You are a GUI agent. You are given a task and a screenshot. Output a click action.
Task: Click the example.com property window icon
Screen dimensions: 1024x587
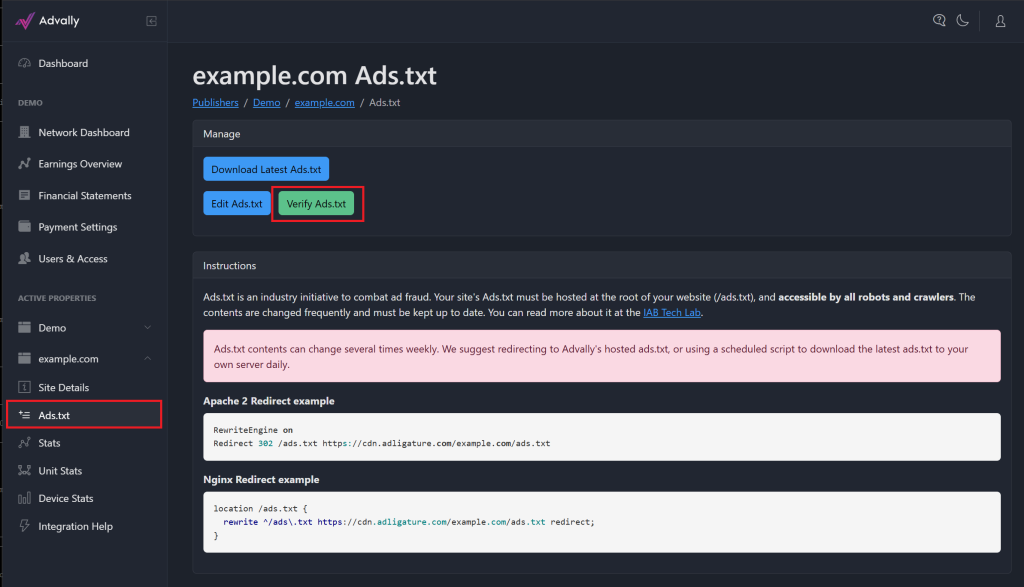[24, 358]
